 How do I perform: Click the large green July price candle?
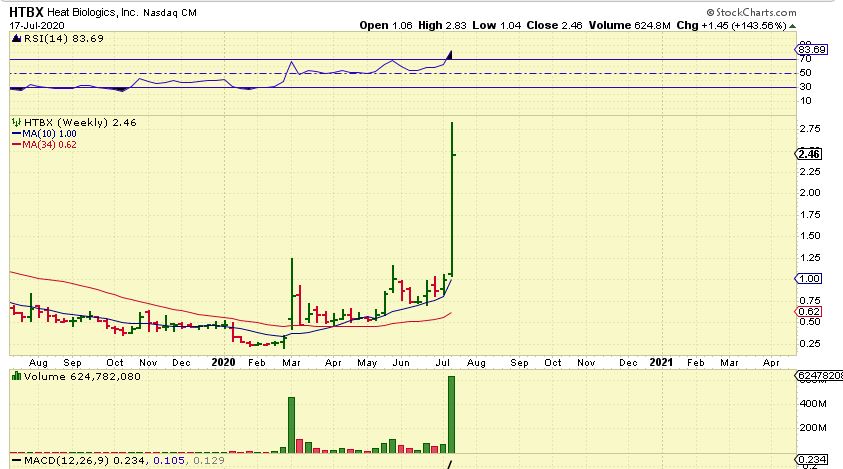[453, 198]
